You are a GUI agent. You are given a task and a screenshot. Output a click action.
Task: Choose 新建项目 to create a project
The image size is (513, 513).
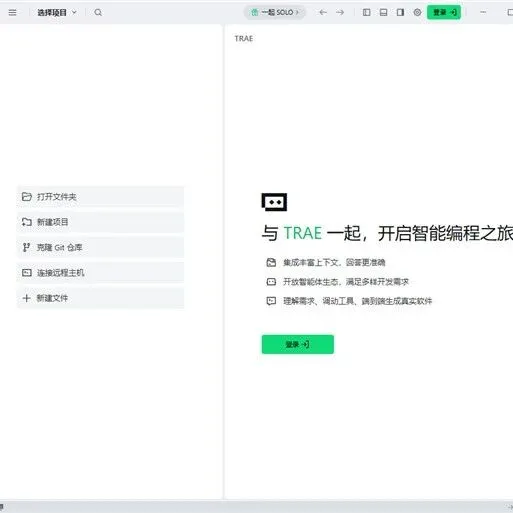coord(100,222)
